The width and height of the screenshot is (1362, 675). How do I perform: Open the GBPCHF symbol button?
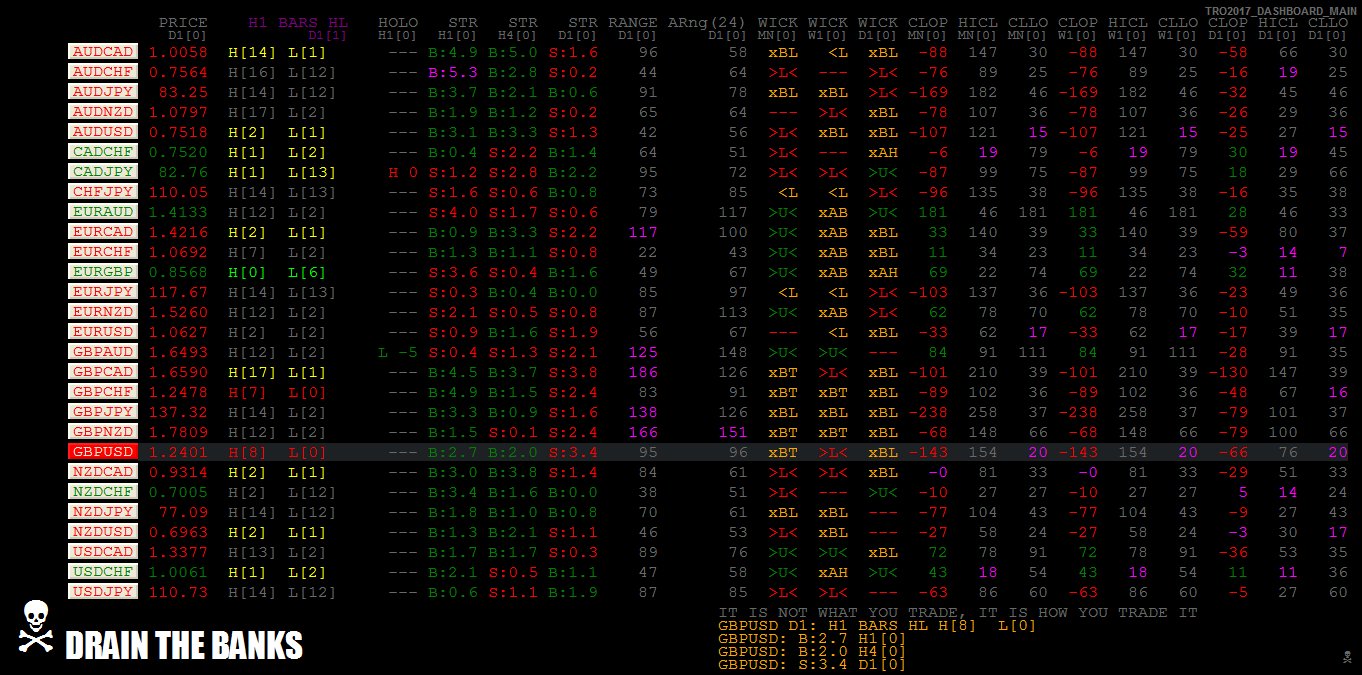click(103, 391)
